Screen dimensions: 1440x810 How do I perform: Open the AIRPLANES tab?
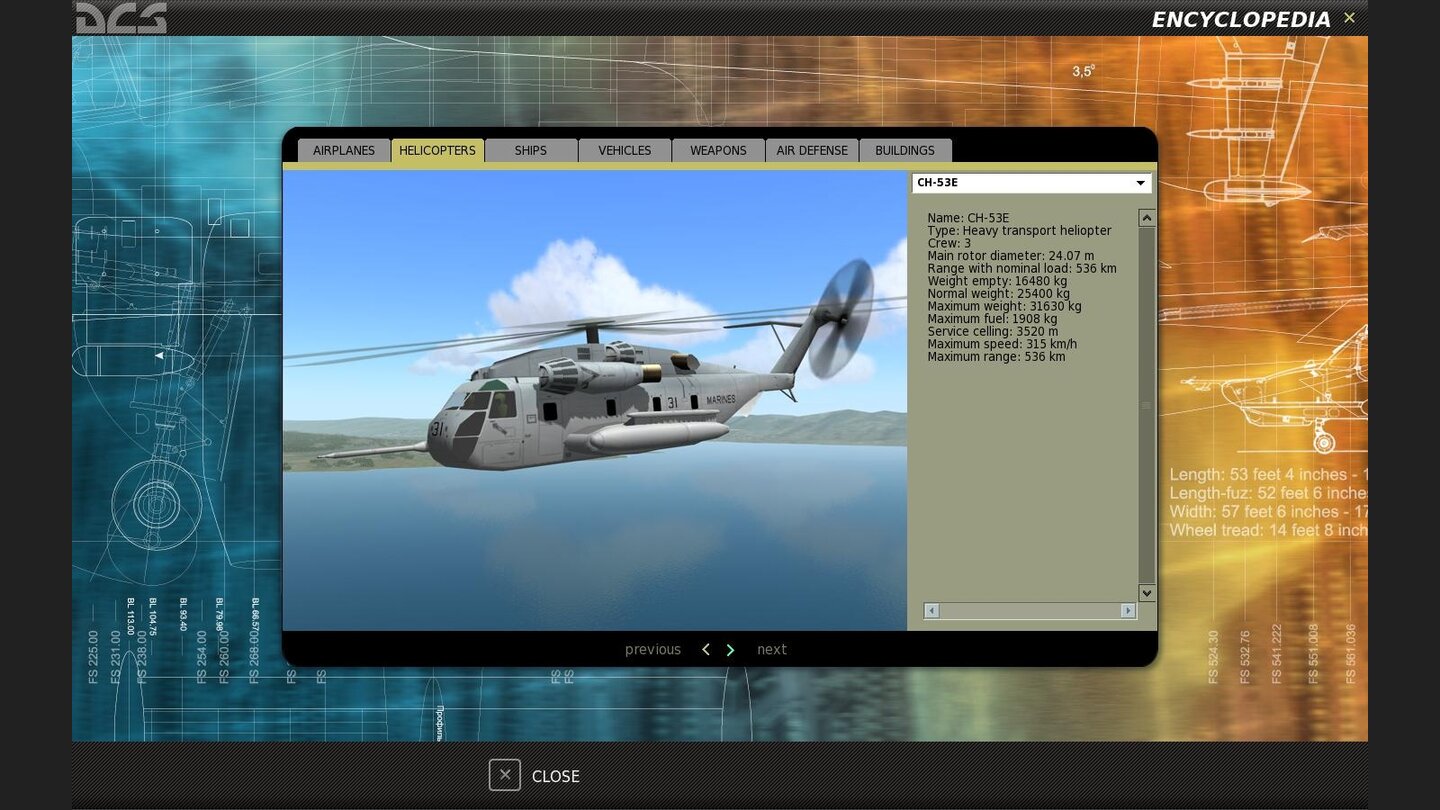tap(344, 150)
